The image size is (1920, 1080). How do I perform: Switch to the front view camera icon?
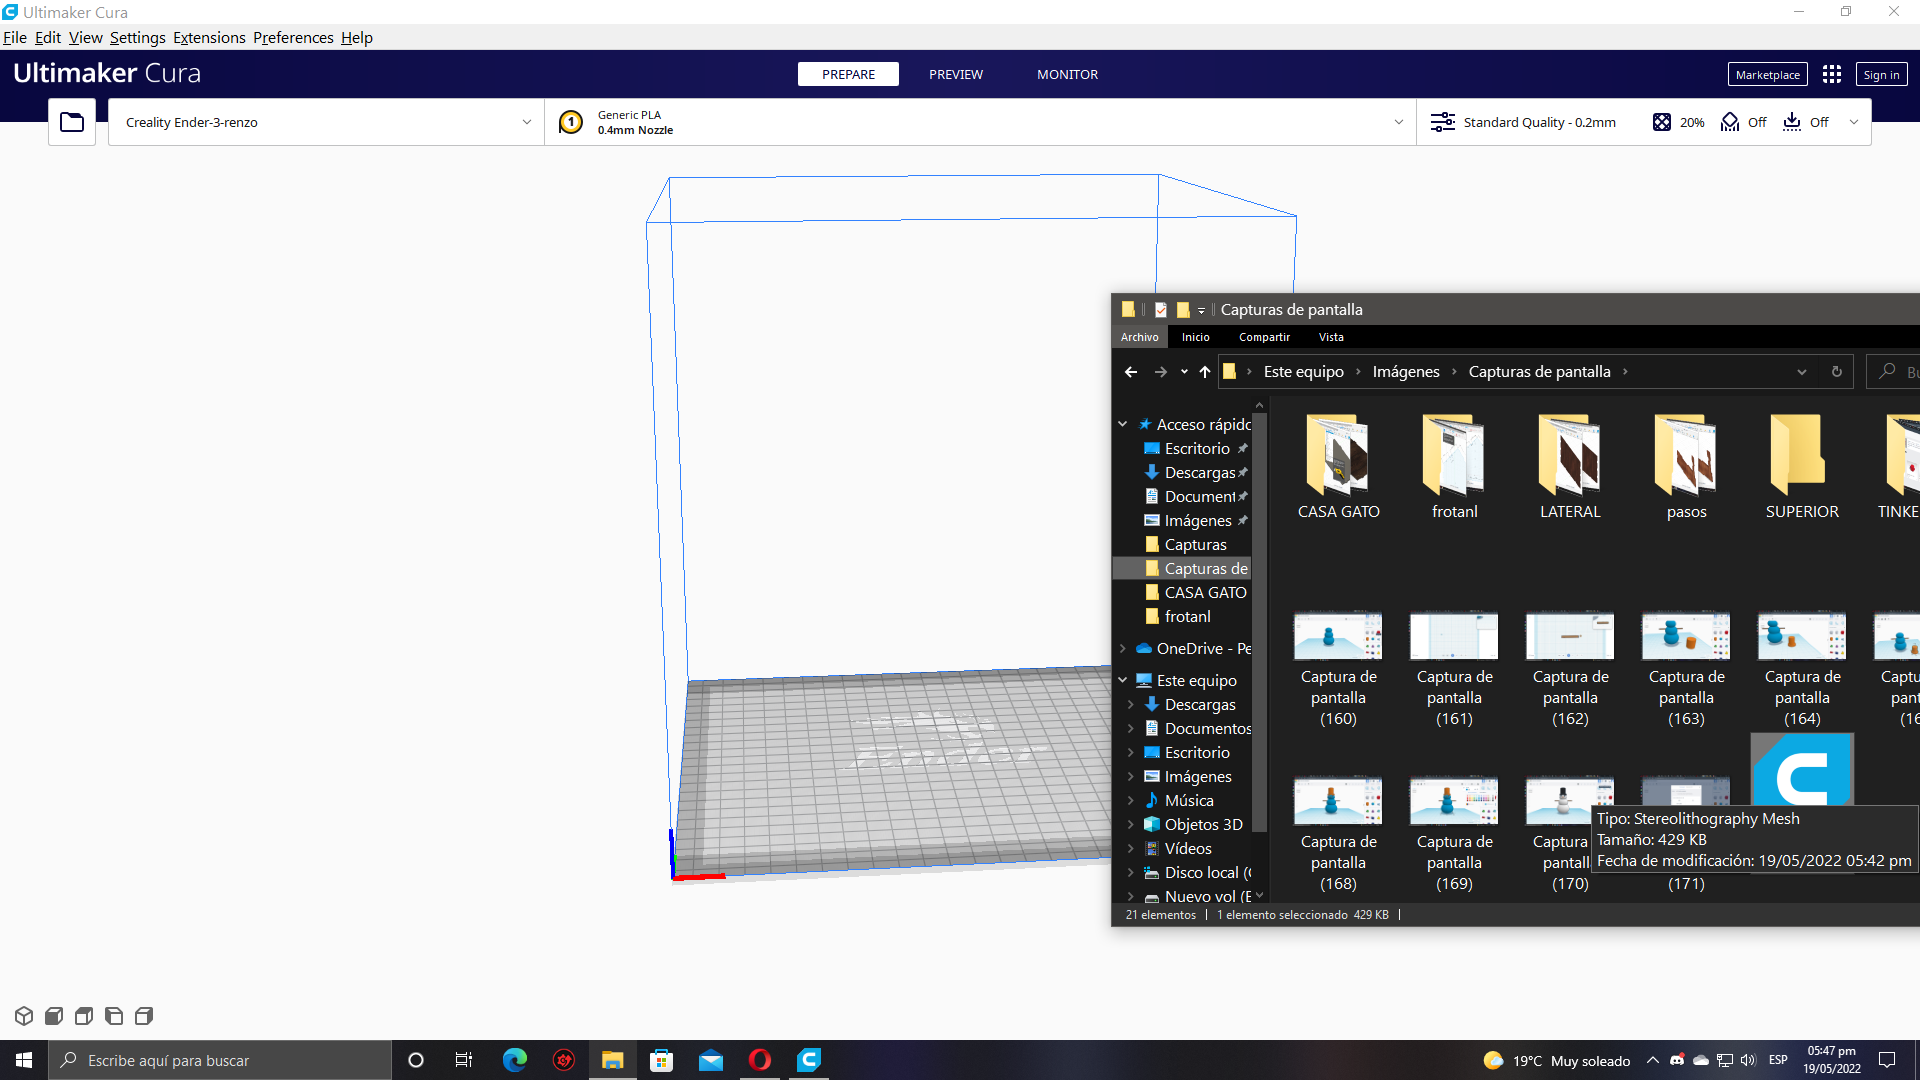click(x=54, y=1016)
